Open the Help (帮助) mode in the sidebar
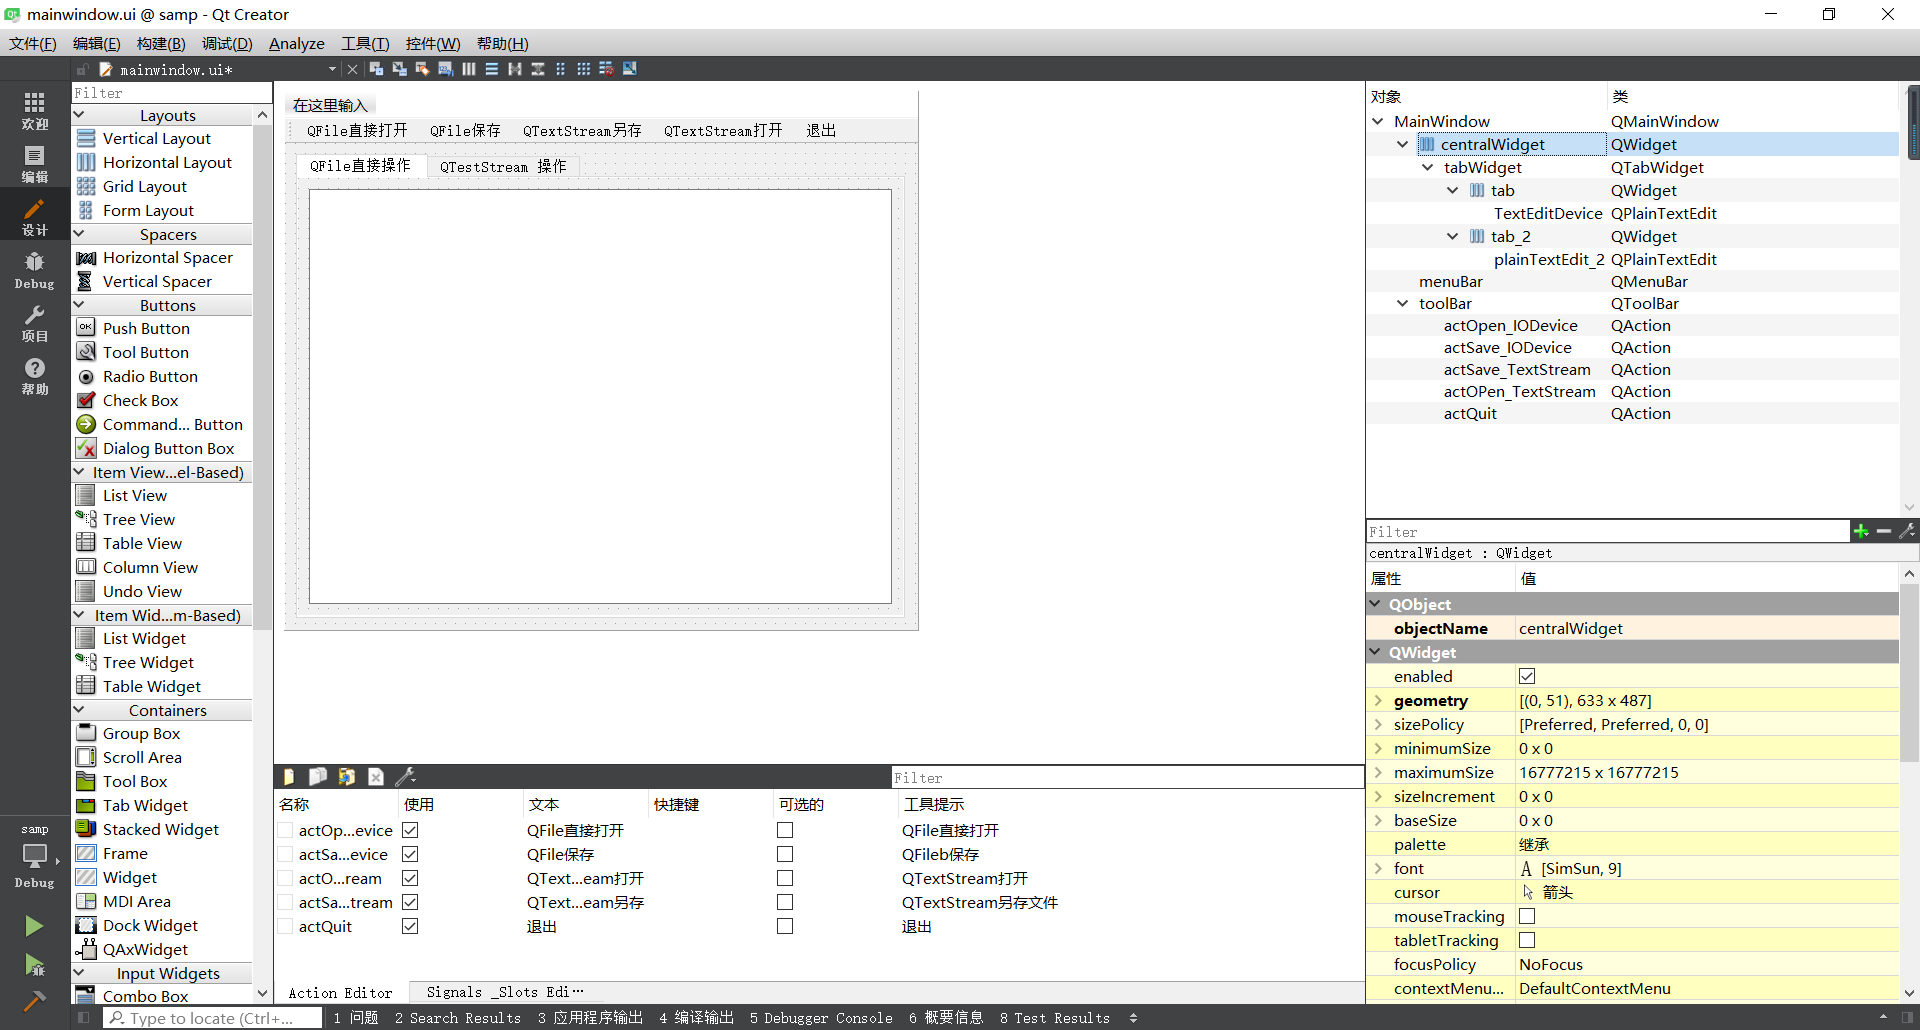The width and height of the screenshot is (1920, 1030). coord(35,376)
